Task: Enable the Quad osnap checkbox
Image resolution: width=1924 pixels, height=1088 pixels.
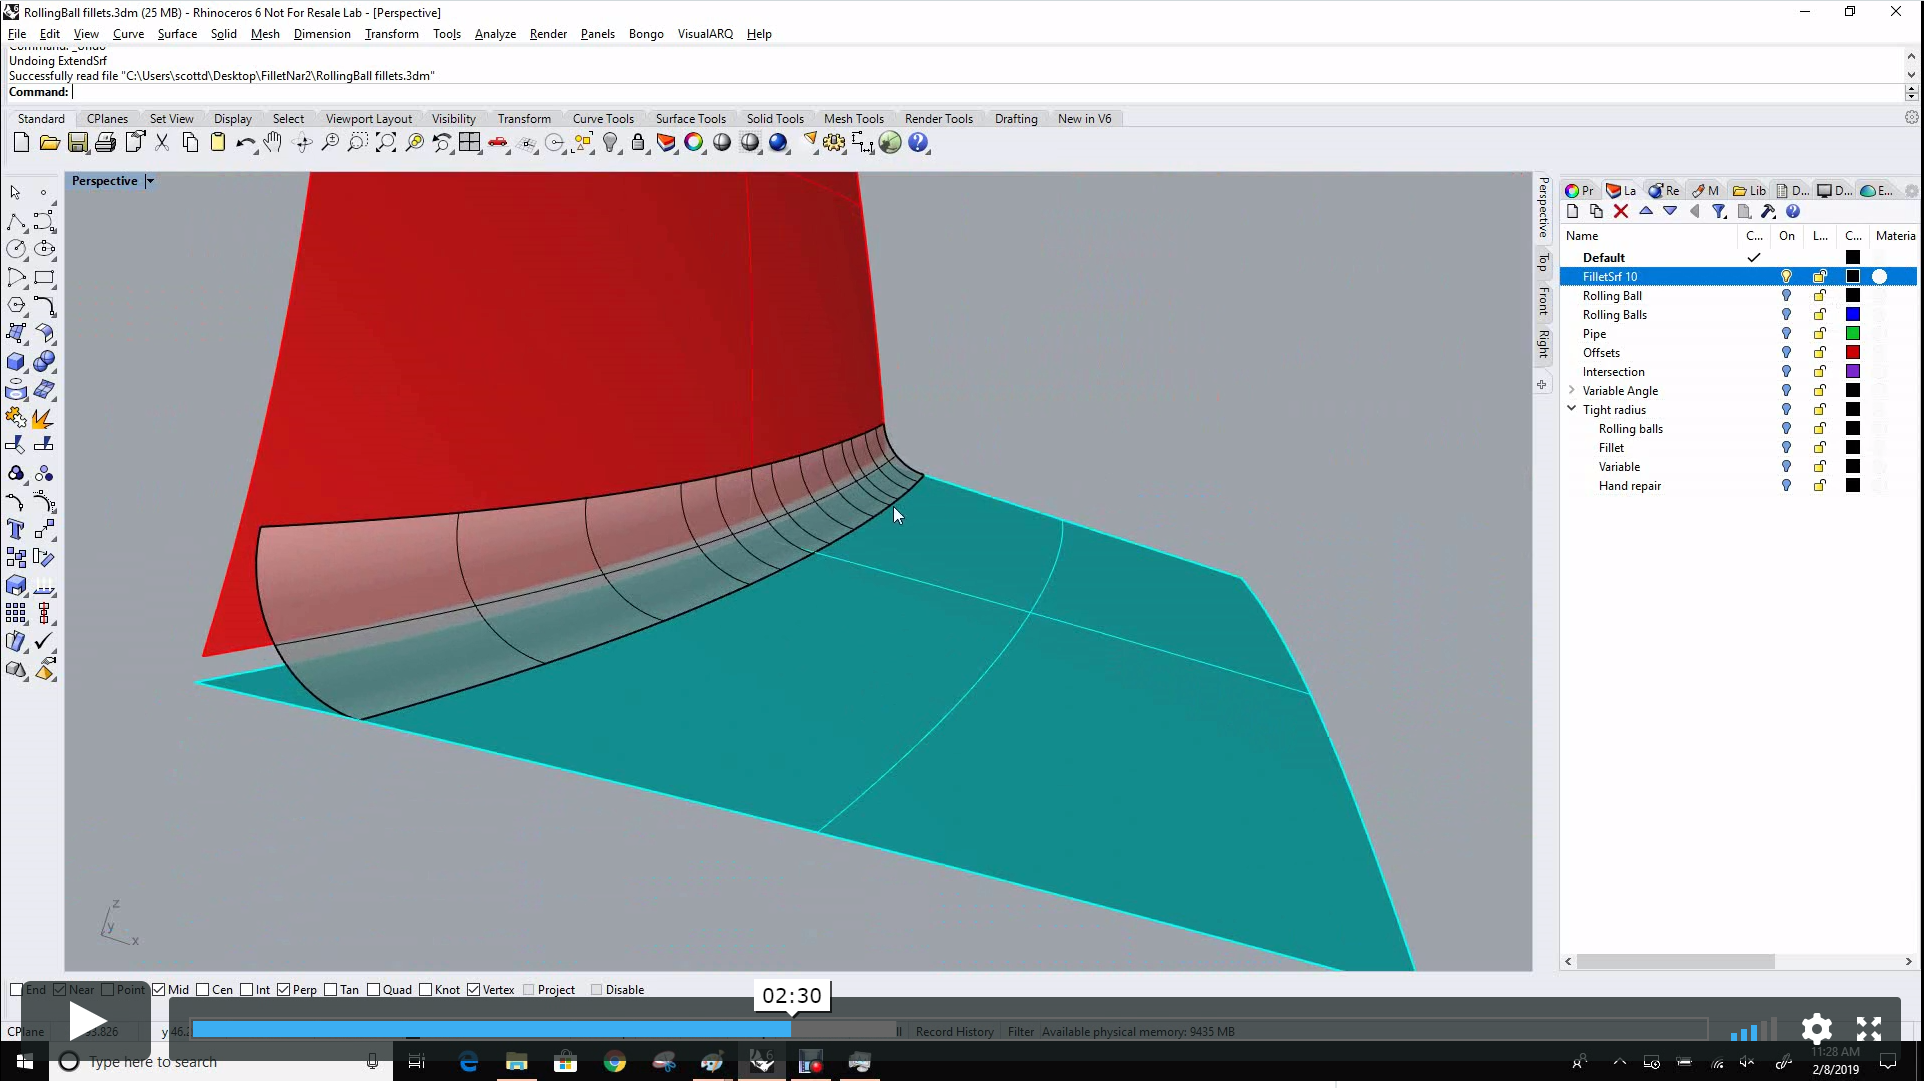Action: pyautogui.click(x=373, y=990)
